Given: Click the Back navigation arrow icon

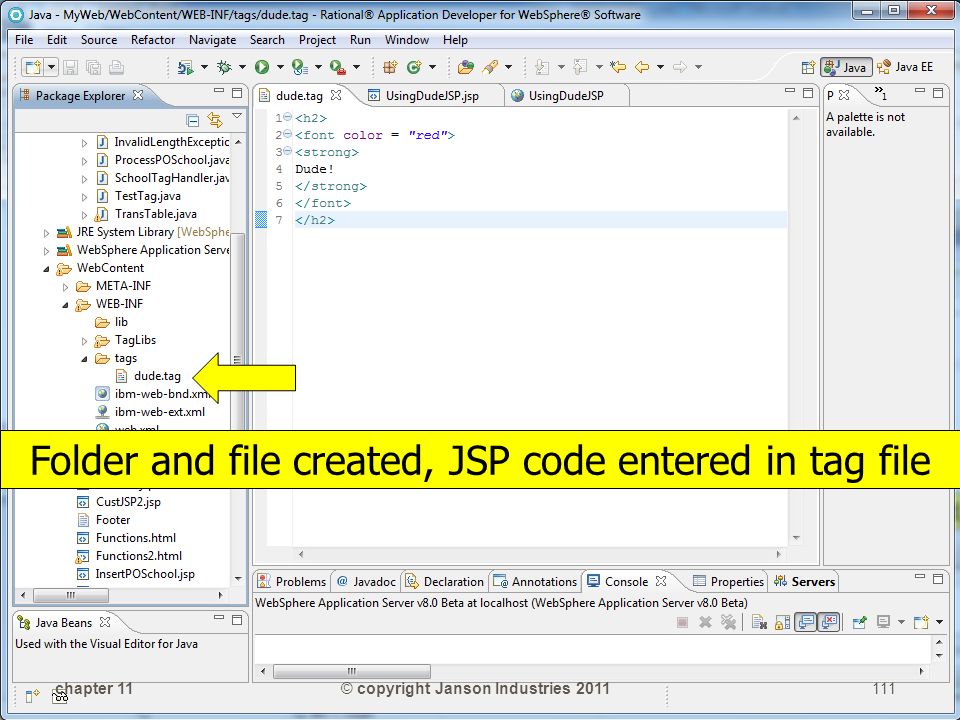Looking at the screenshot, I should (x=642, y=67).
